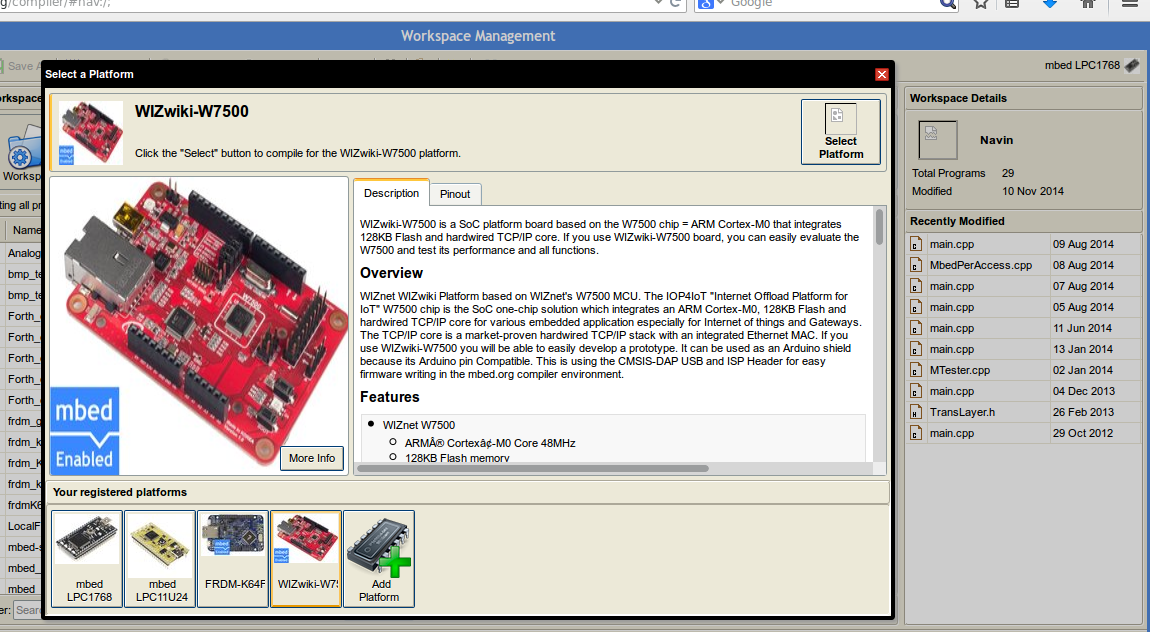Open MTester.cpp from the recent files
This screenshot has height=632, width=1150.
(x=959, y=369)
